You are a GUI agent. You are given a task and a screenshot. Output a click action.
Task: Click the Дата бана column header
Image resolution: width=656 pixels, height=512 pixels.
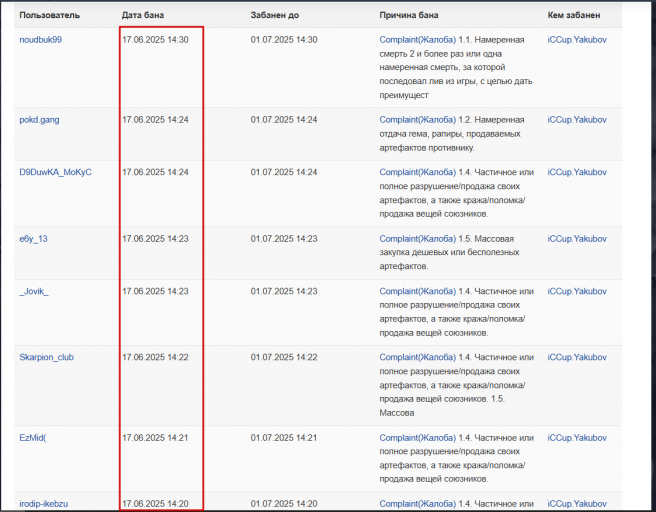[143, 15]
